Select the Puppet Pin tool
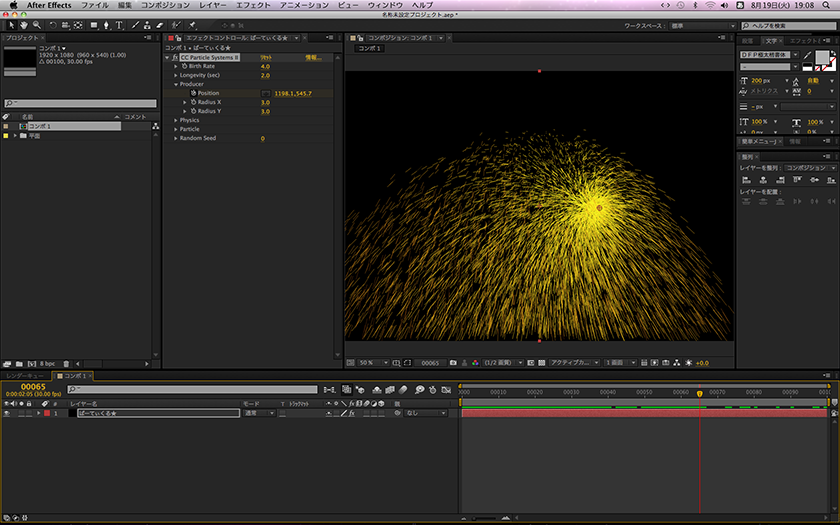840x525 pixels. tap(191, 24)
